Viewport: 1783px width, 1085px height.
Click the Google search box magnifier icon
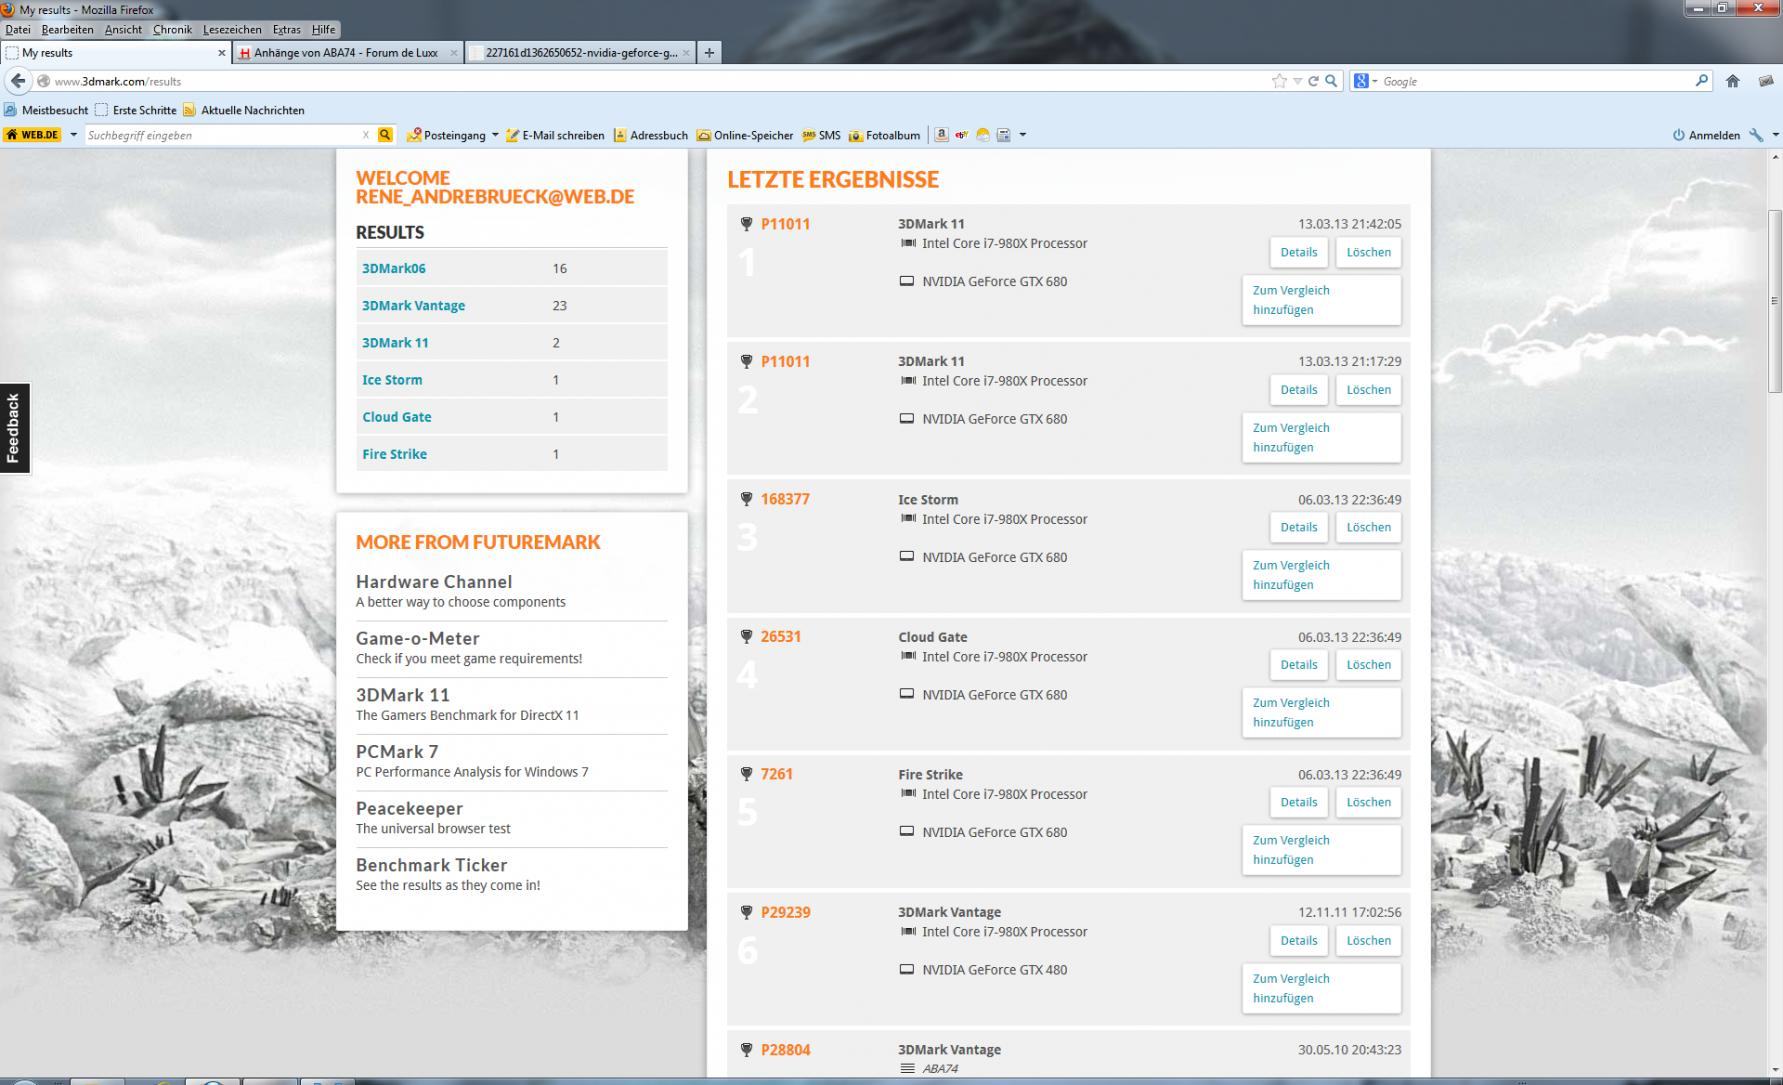1702,81
